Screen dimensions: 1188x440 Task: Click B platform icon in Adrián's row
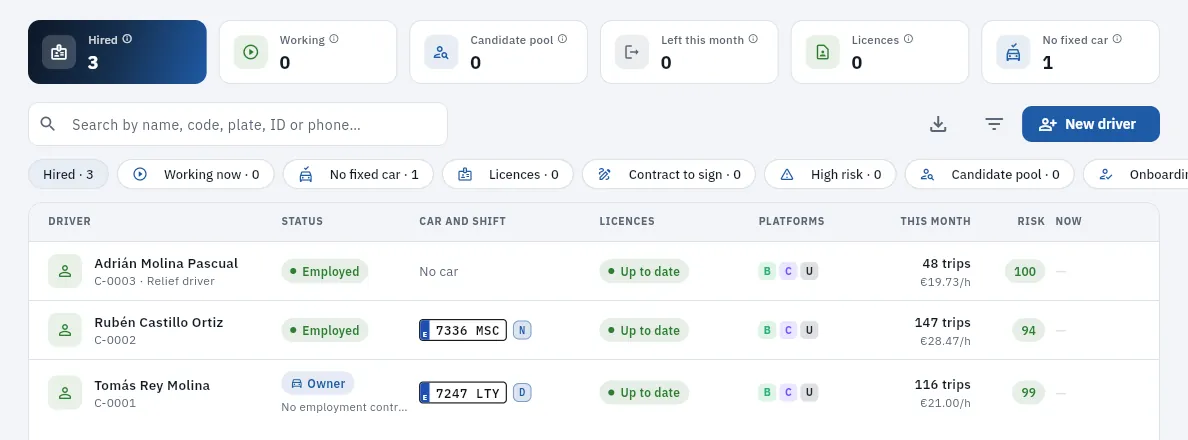767,271
